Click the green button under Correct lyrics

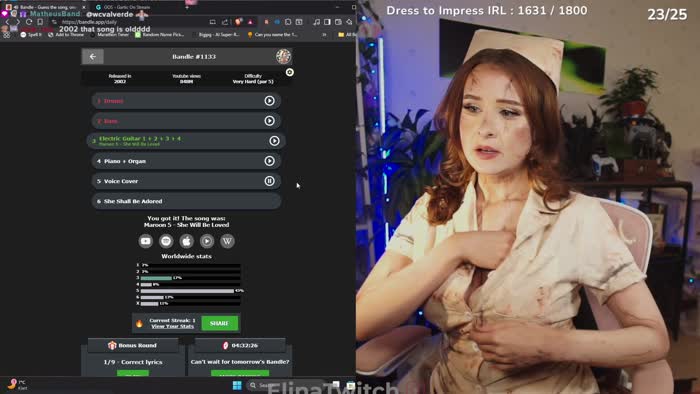click(x=133, y=373)
